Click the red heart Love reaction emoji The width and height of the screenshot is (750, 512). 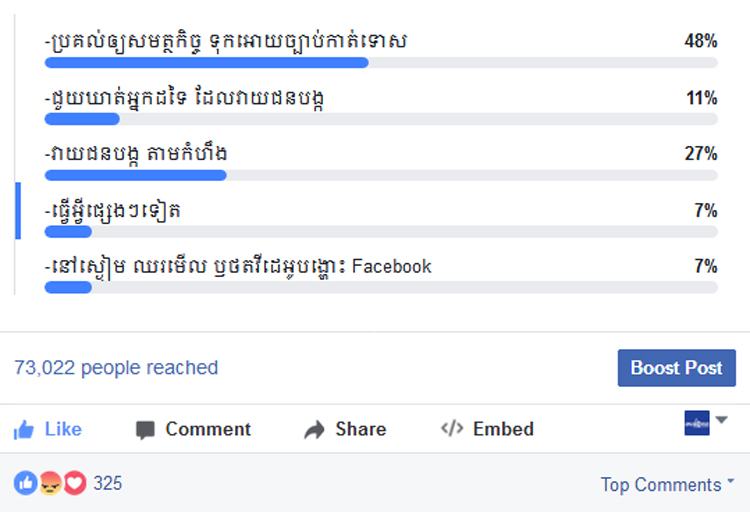pyautogui.click(x=75, y=484)
